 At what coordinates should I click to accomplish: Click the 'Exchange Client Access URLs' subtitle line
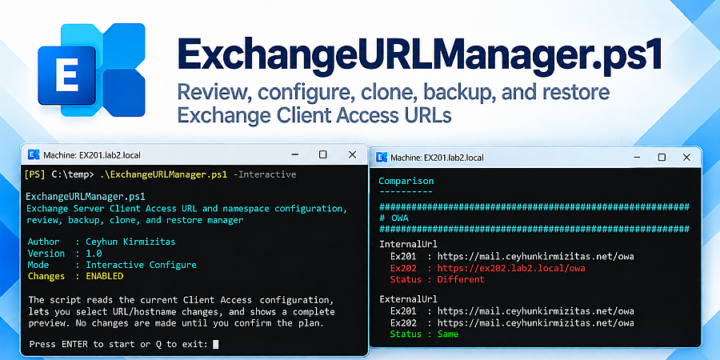pyautogui.click(x=314, y=115)
